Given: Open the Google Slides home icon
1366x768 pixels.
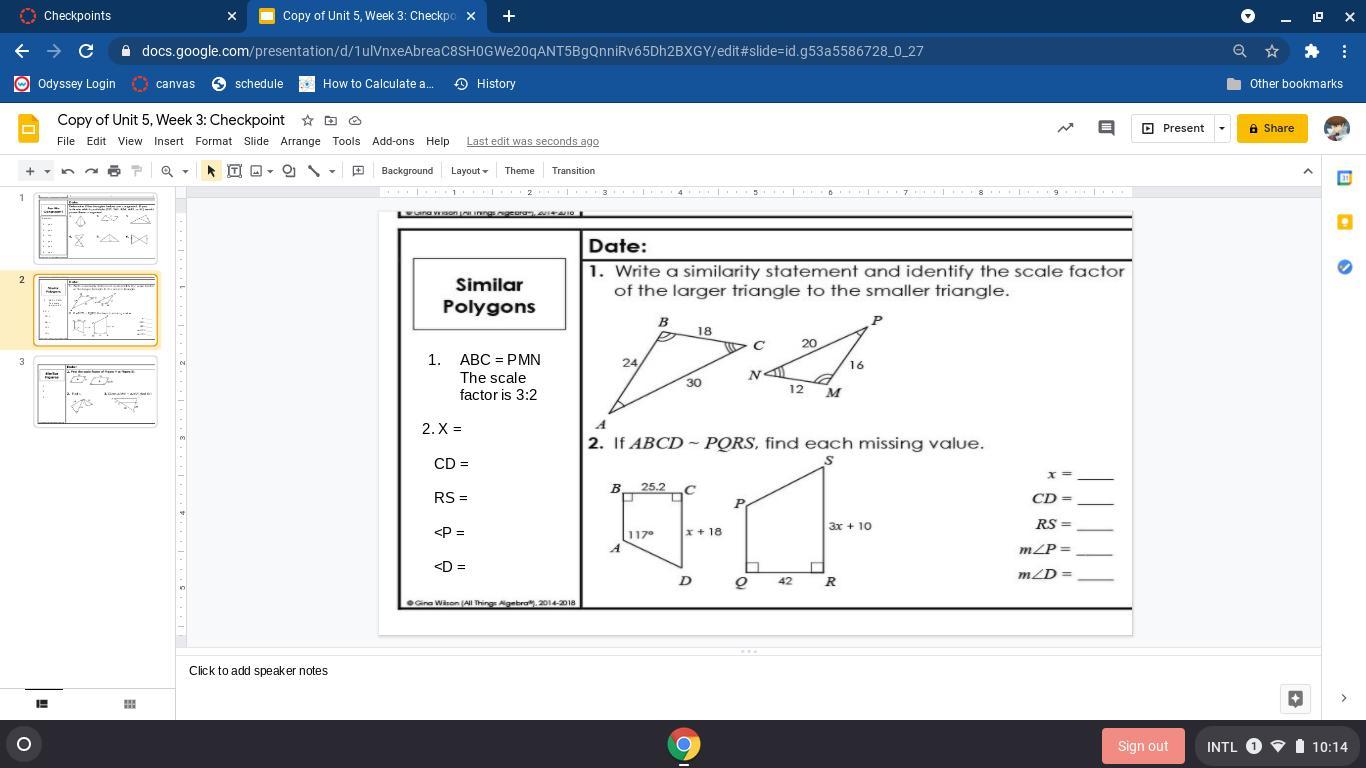Looking at the screenshot, I should tap(29, 128).
